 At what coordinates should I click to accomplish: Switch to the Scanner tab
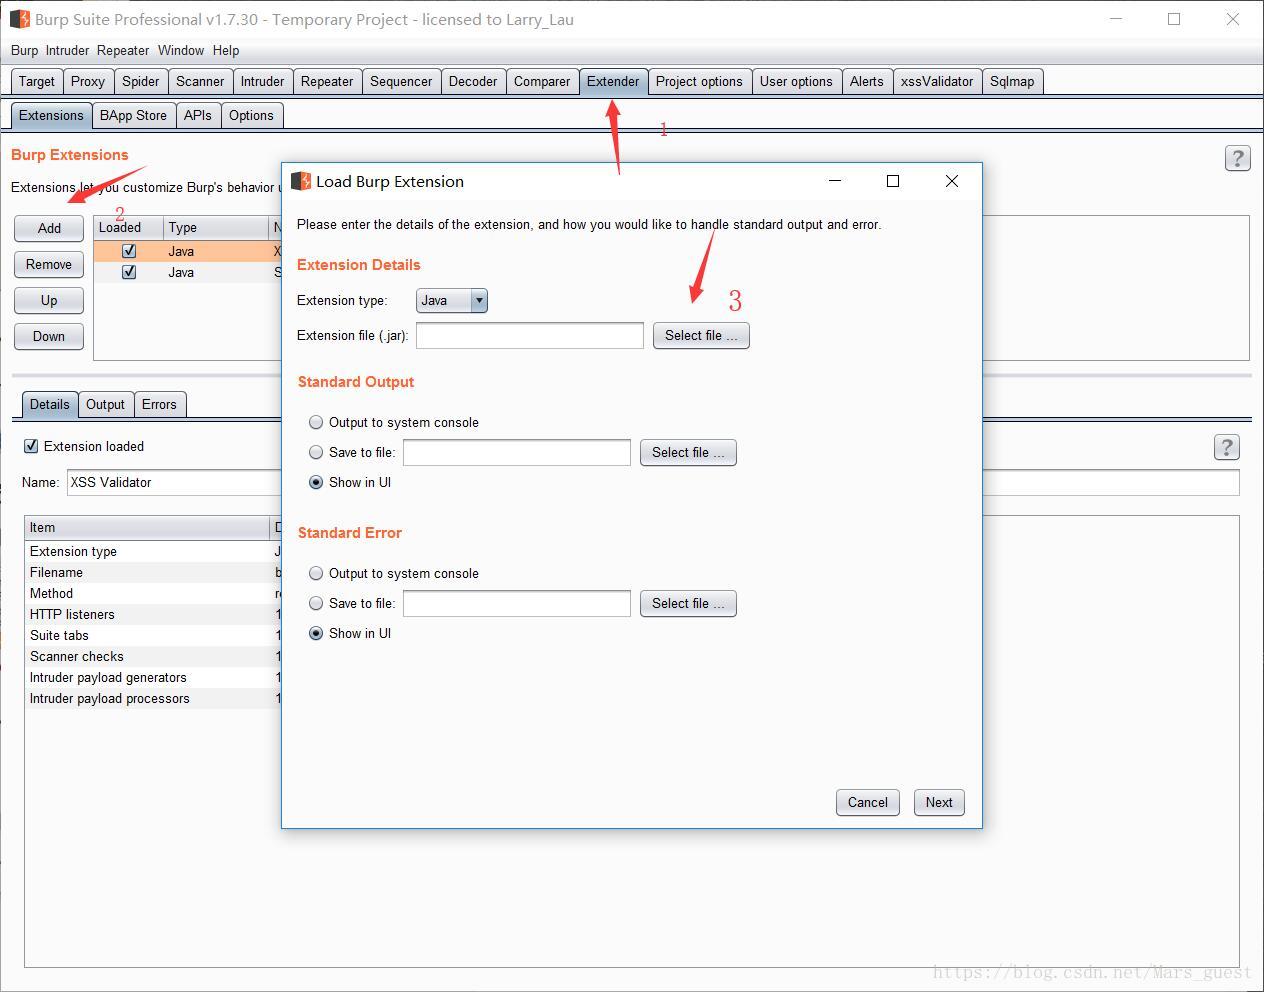coord(200,81)
